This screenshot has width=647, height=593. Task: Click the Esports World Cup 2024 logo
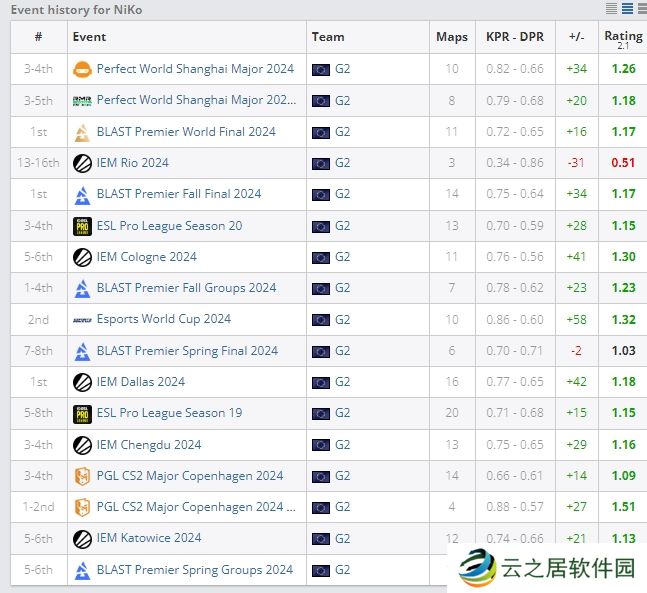tap(82, 319)
